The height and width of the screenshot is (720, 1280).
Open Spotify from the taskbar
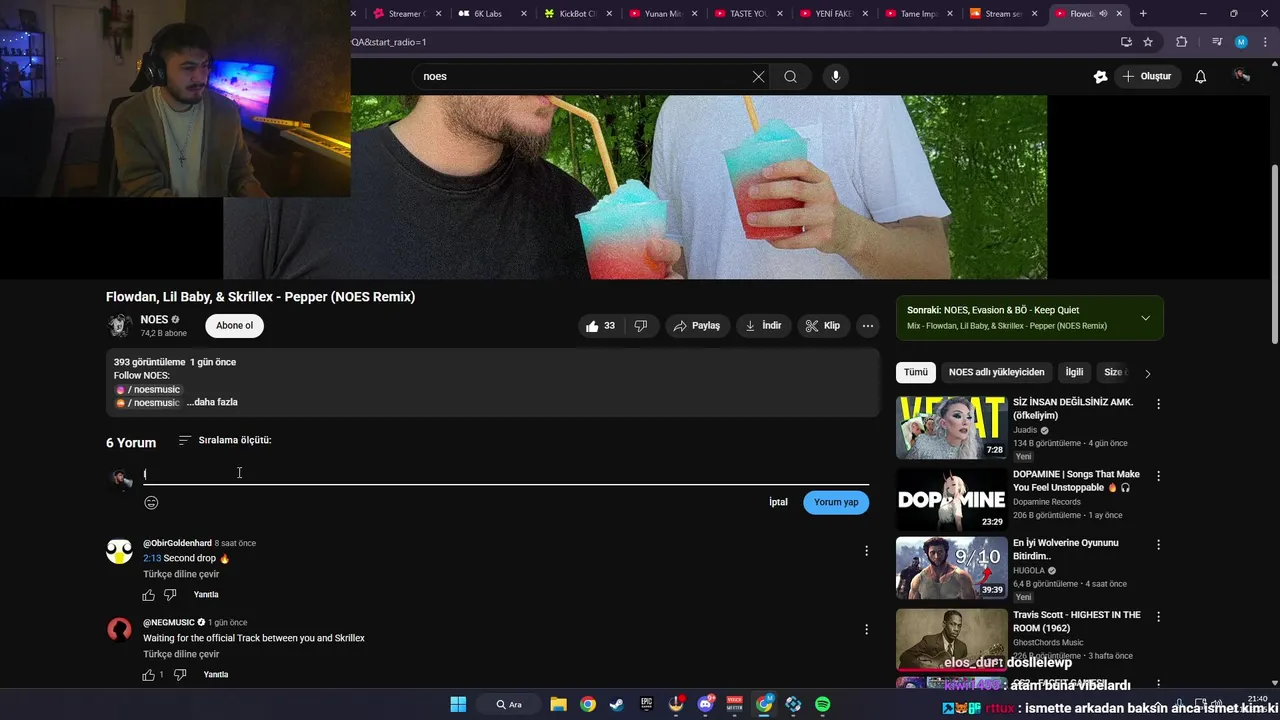[x=822, y=704]
